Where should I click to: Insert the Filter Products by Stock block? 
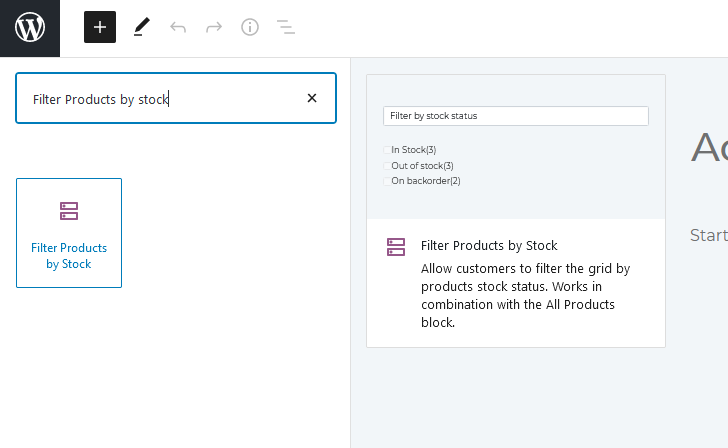(x=69, y=233)
